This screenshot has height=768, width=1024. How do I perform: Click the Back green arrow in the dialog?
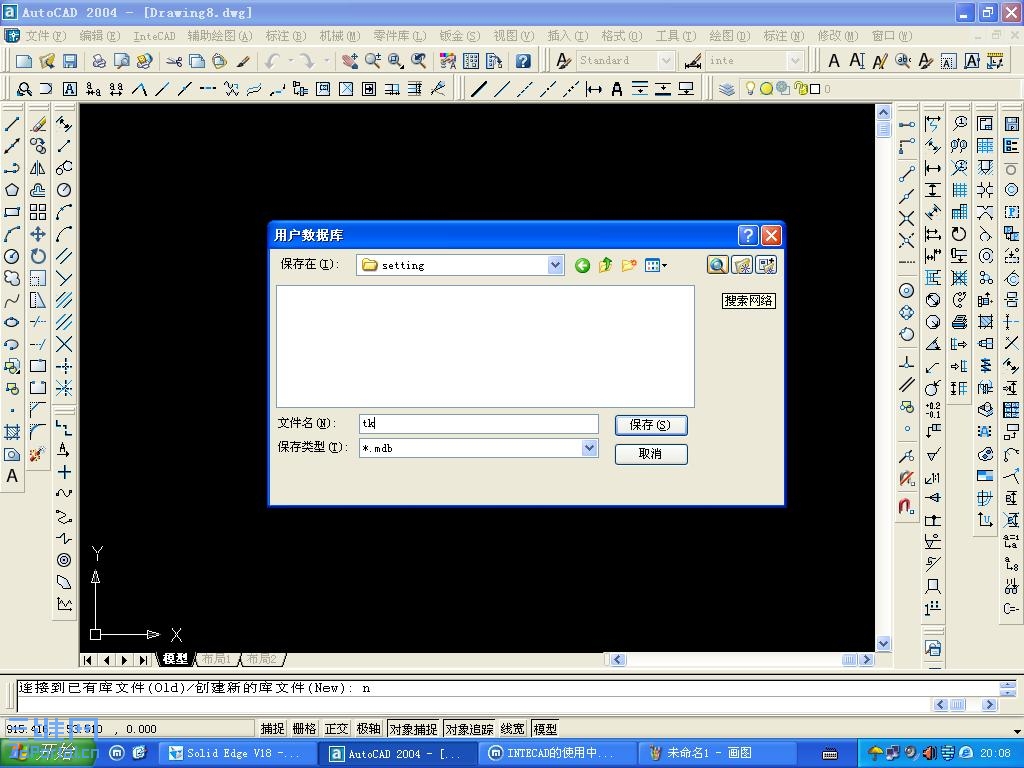(583, 265)
